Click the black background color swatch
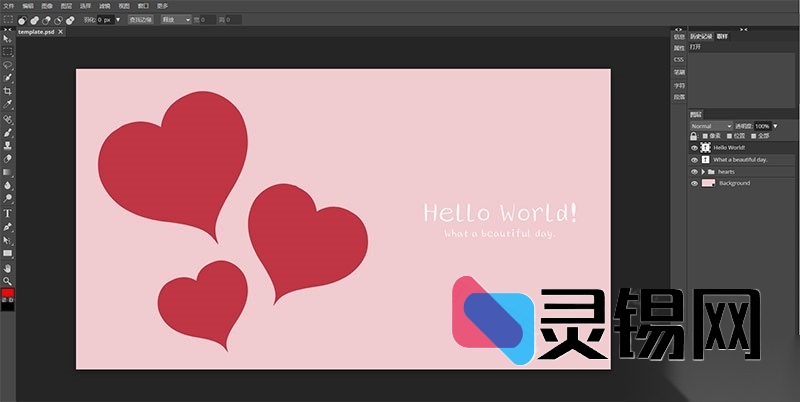Screen dimensions: 800x402 pos(8,307)
